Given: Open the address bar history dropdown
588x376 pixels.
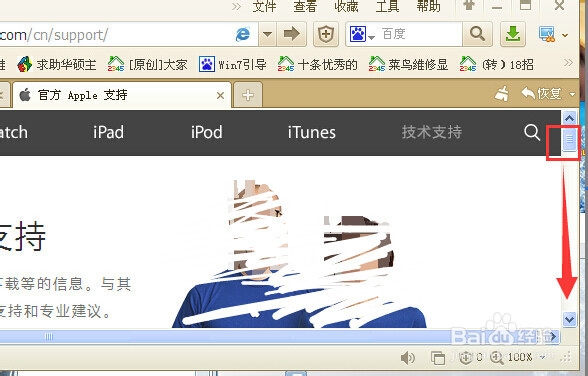Looking at the screenshot, I should 267,34.
